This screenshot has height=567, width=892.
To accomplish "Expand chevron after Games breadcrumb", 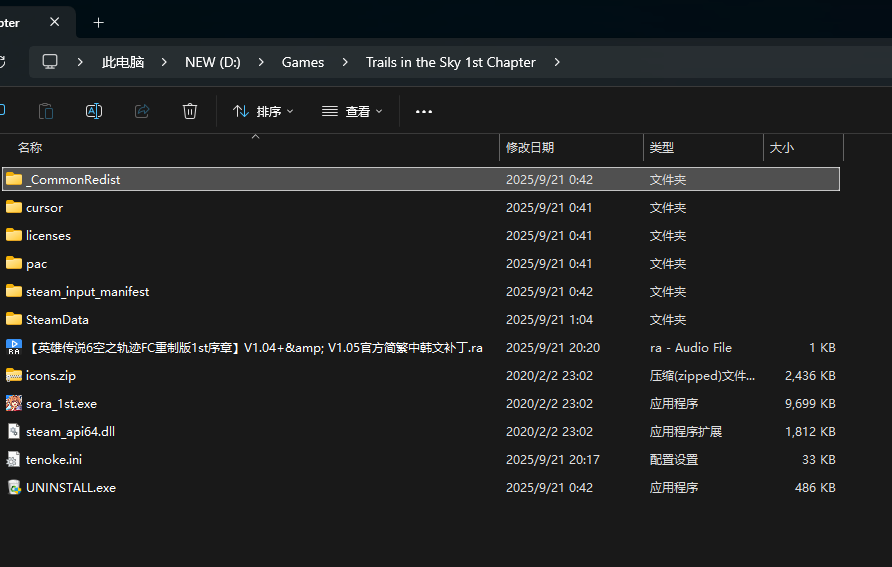I will coord(345,62).
